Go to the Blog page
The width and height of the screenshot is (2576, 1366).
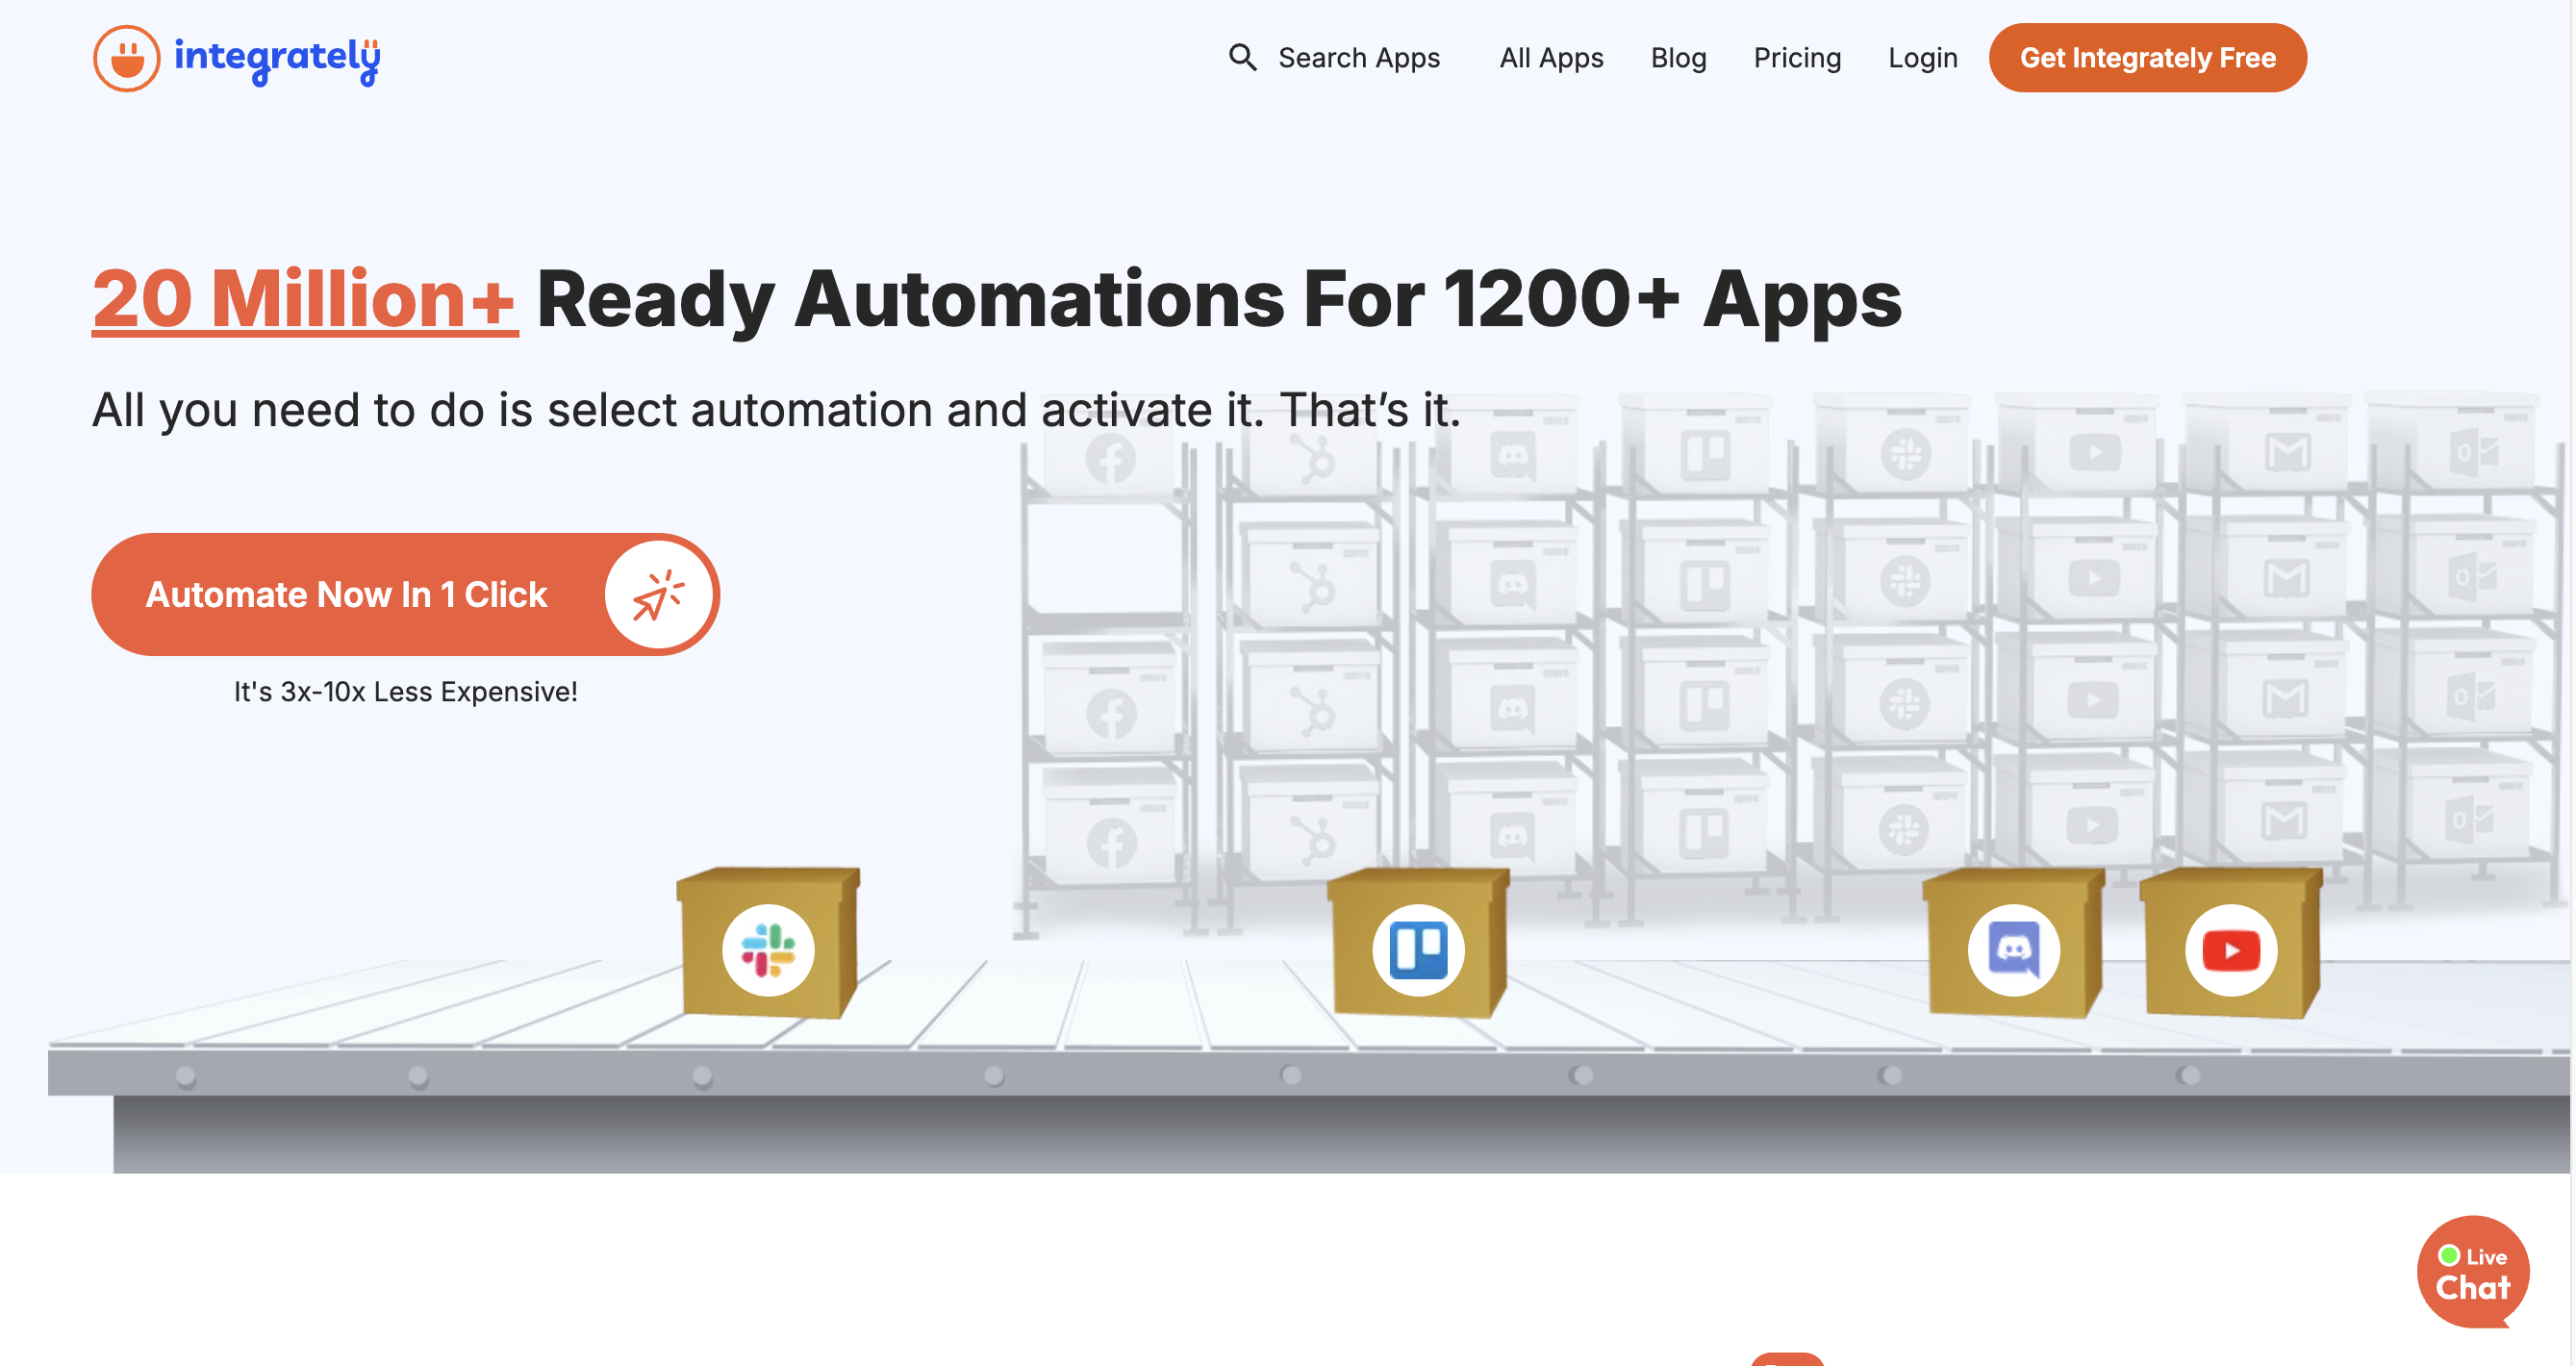pyautogui.click(x=1678, y=58)
